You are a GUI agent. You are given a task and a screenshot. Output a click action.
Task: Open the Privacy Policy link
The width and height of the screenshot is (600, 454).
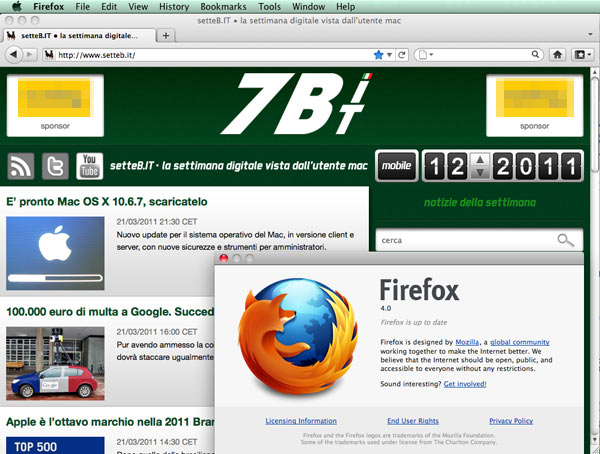(x=510, y=421)
